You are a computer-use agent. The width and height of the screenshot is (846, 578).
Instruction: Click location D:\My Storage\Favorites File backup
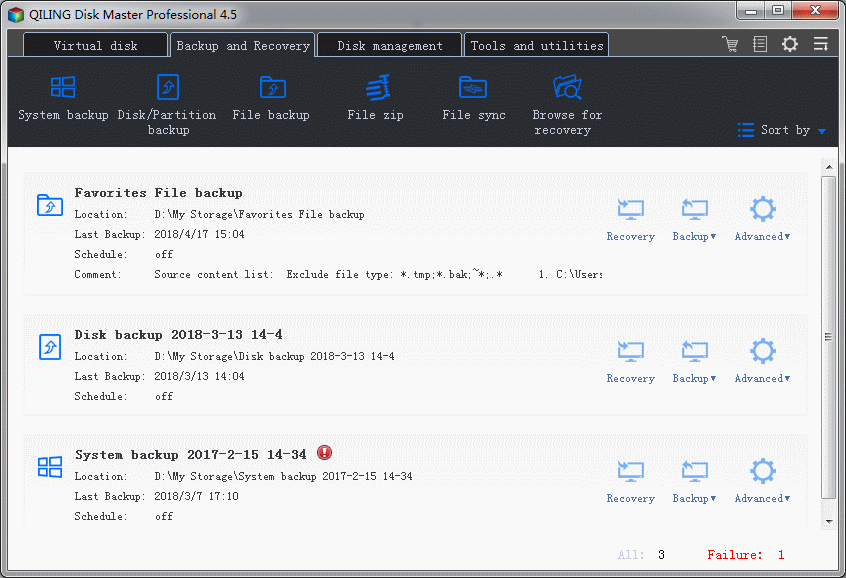coord(260,214)
